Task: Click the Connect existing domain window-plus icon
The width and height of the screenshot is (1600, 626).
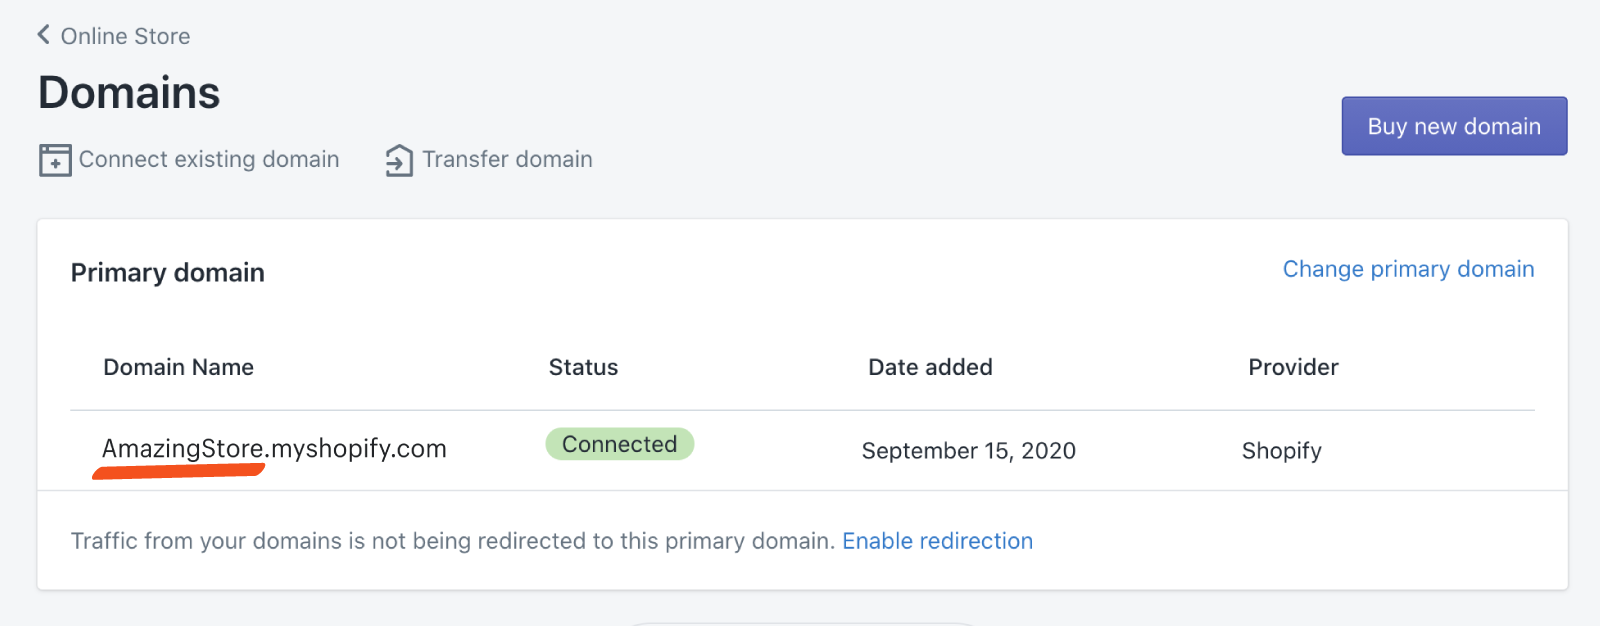Action: (55, 160)
